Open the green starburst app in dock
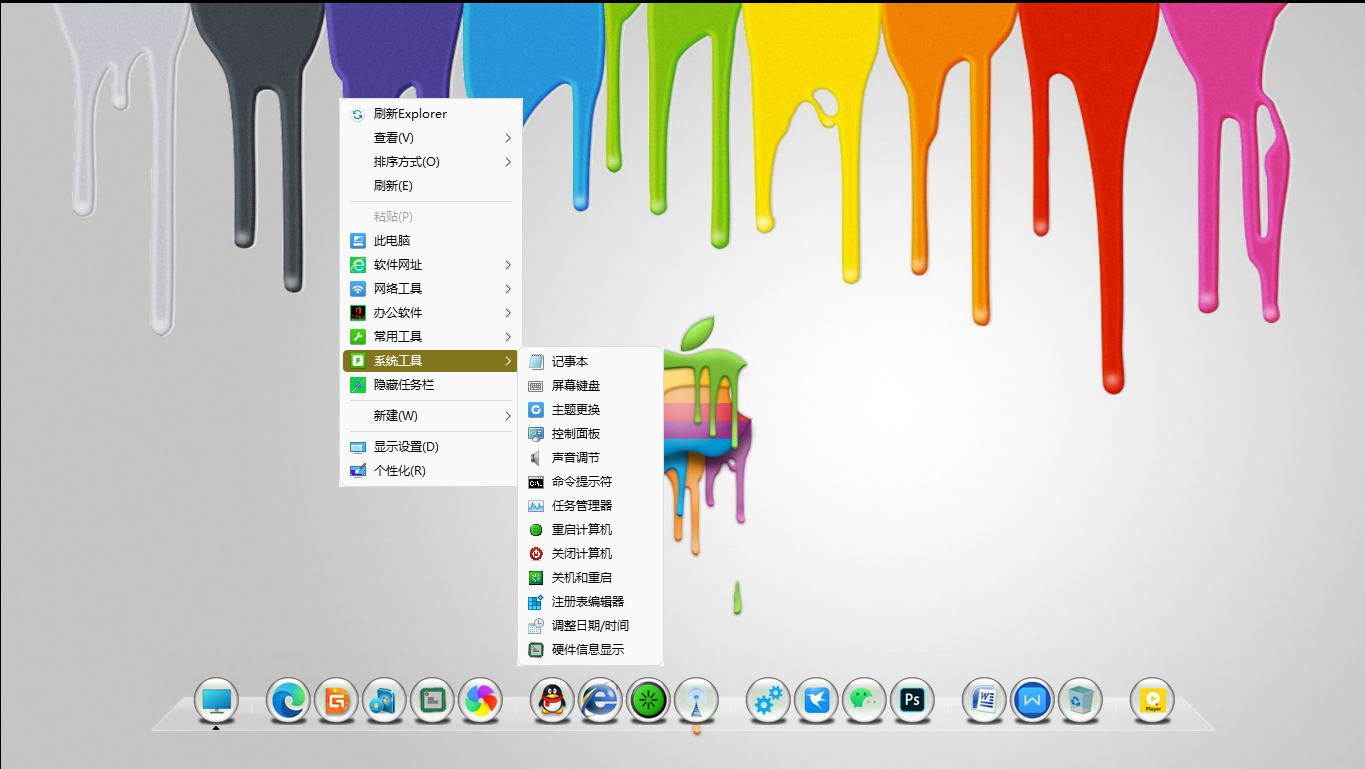Screen dimensions: 1365x769 coord(648,701)
